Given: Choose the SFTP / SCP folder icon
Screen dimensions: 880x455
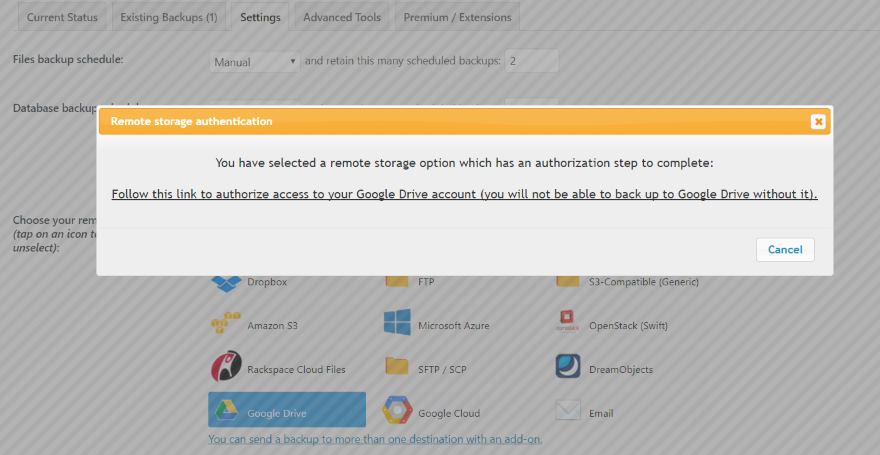Looking at the screenshot, I should (397, 368).
